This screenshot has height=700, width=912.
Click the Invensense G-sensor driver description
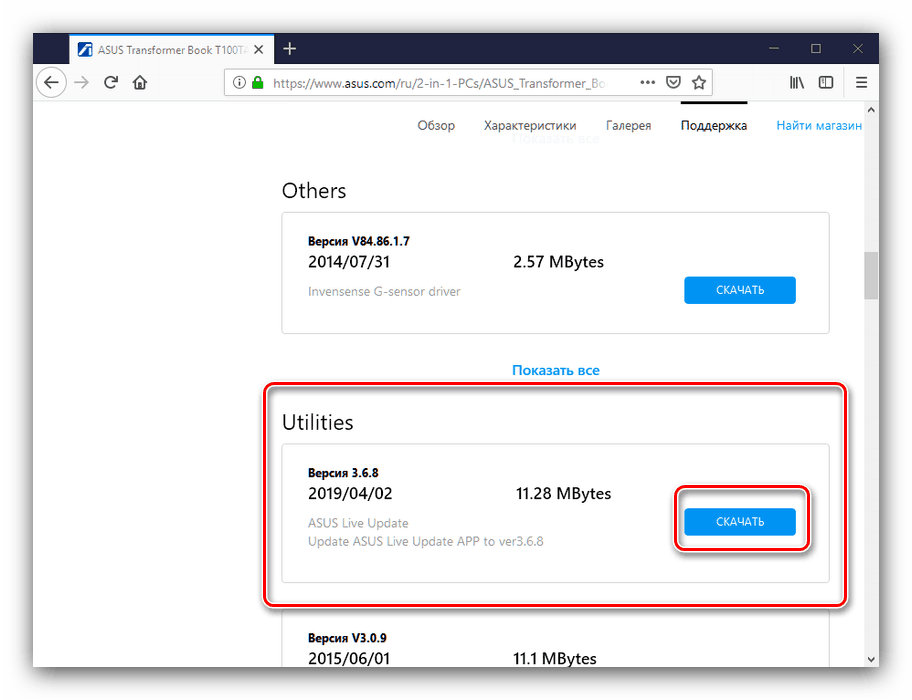384,291
